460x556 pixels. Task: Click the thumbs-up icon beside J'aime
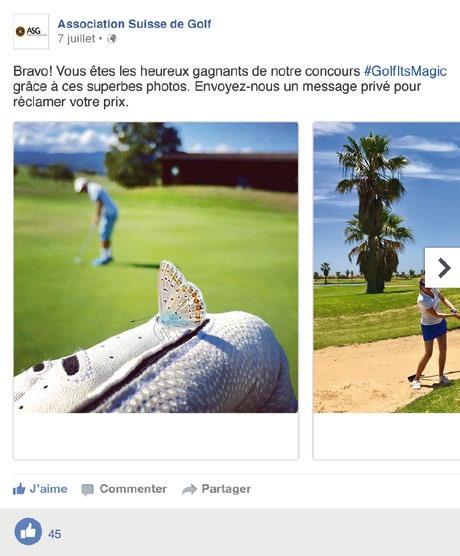tap(19, 489)
